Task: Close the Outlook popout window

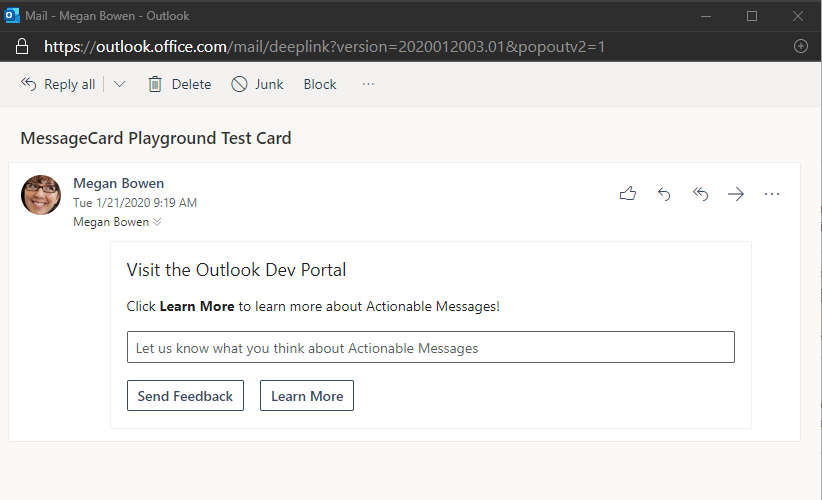Action: coord(798,16)
